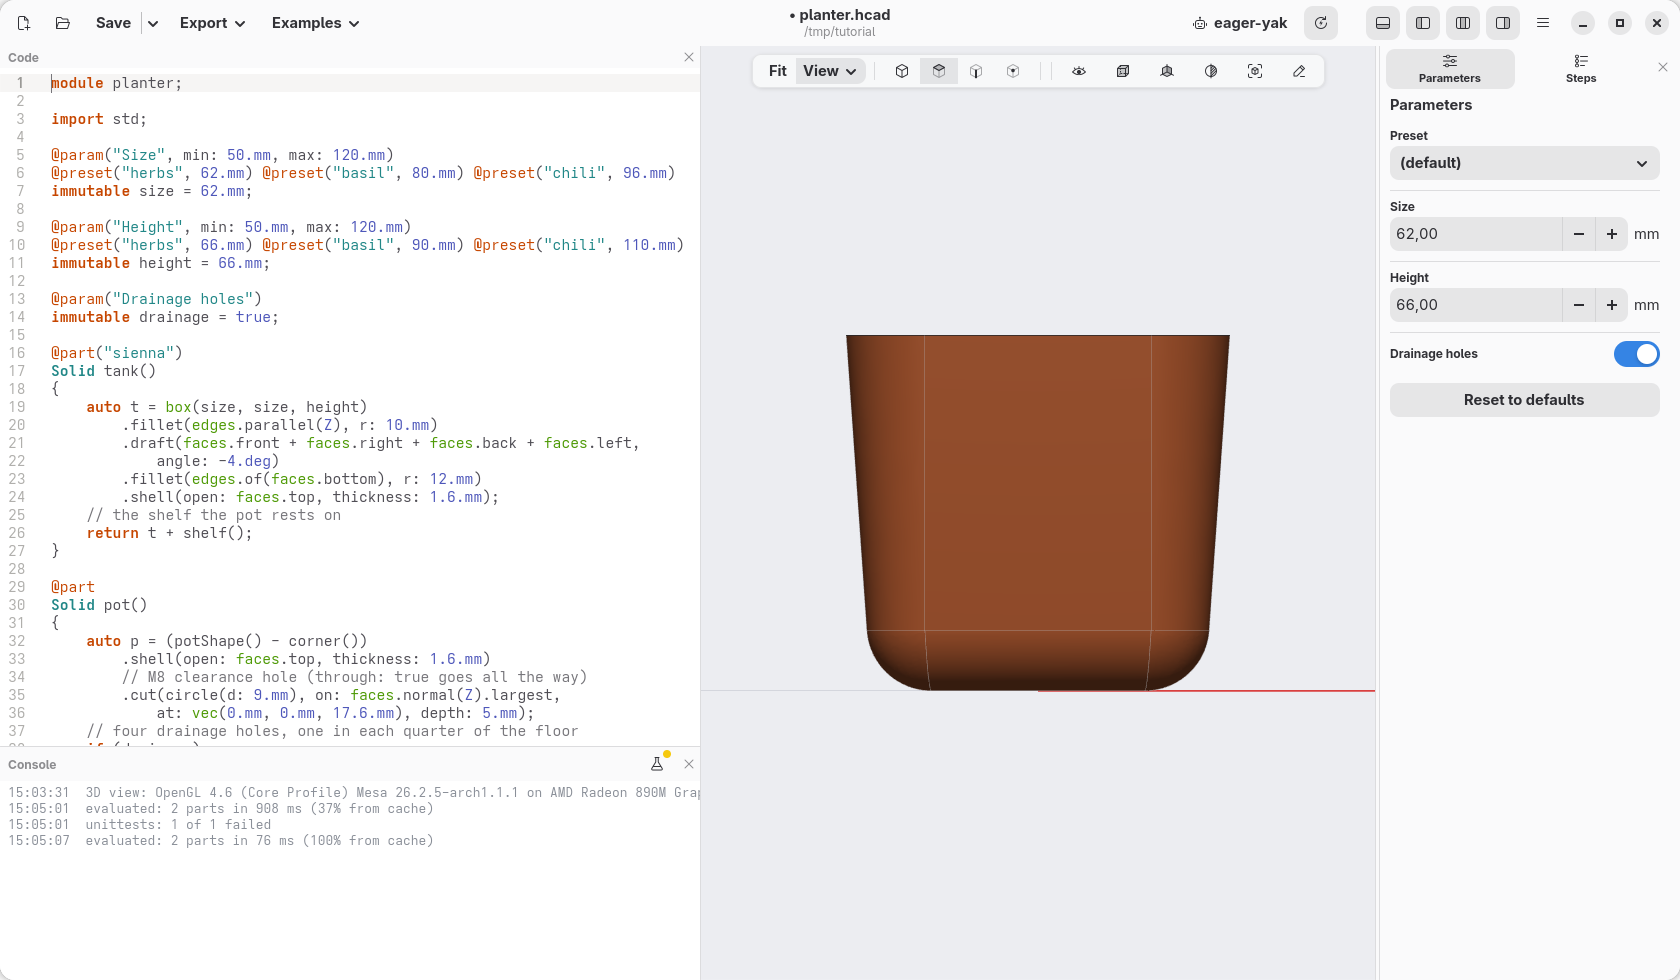Click the flask unittest icon in Console
The height and width of the screenshot is (980, 1680).
click(657, 764)
